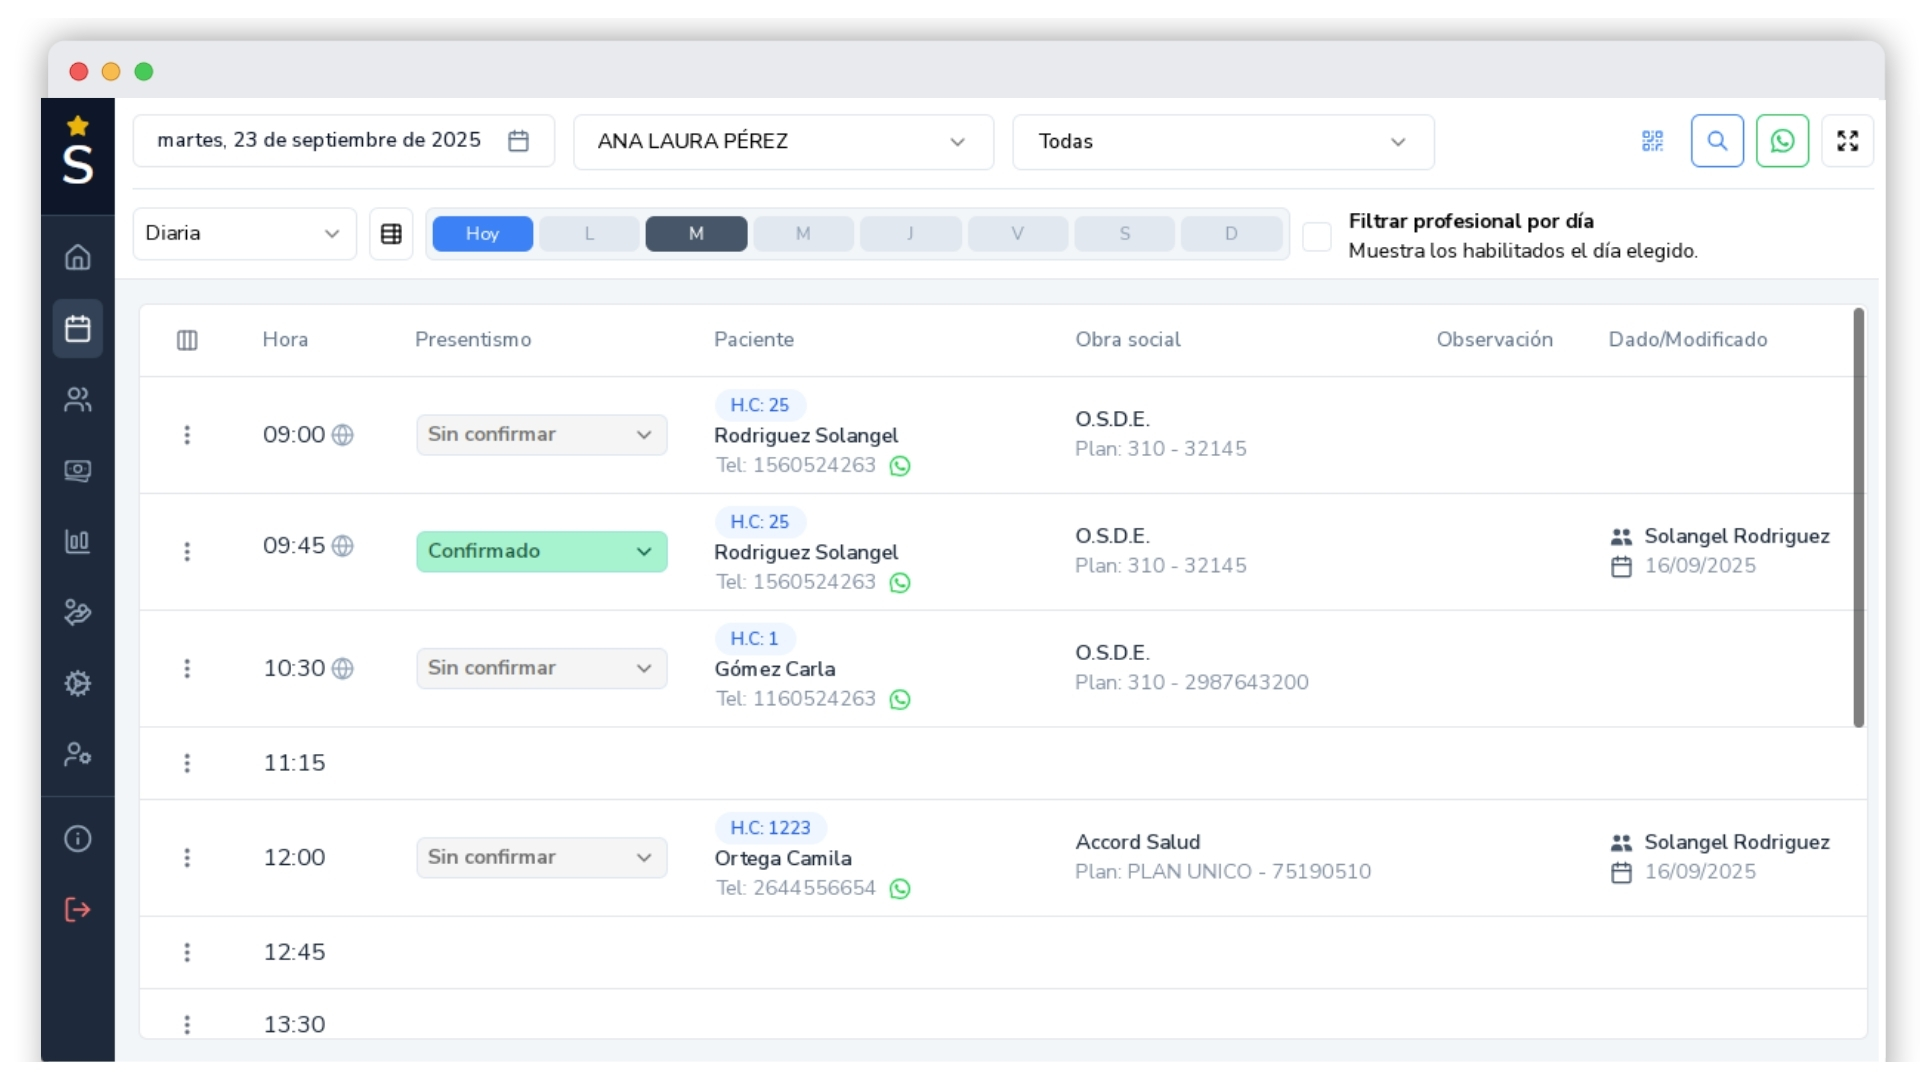Open settings gear icon in sidebar
Viewport: 1920px width, 1080px height.
tap(77, 684)
